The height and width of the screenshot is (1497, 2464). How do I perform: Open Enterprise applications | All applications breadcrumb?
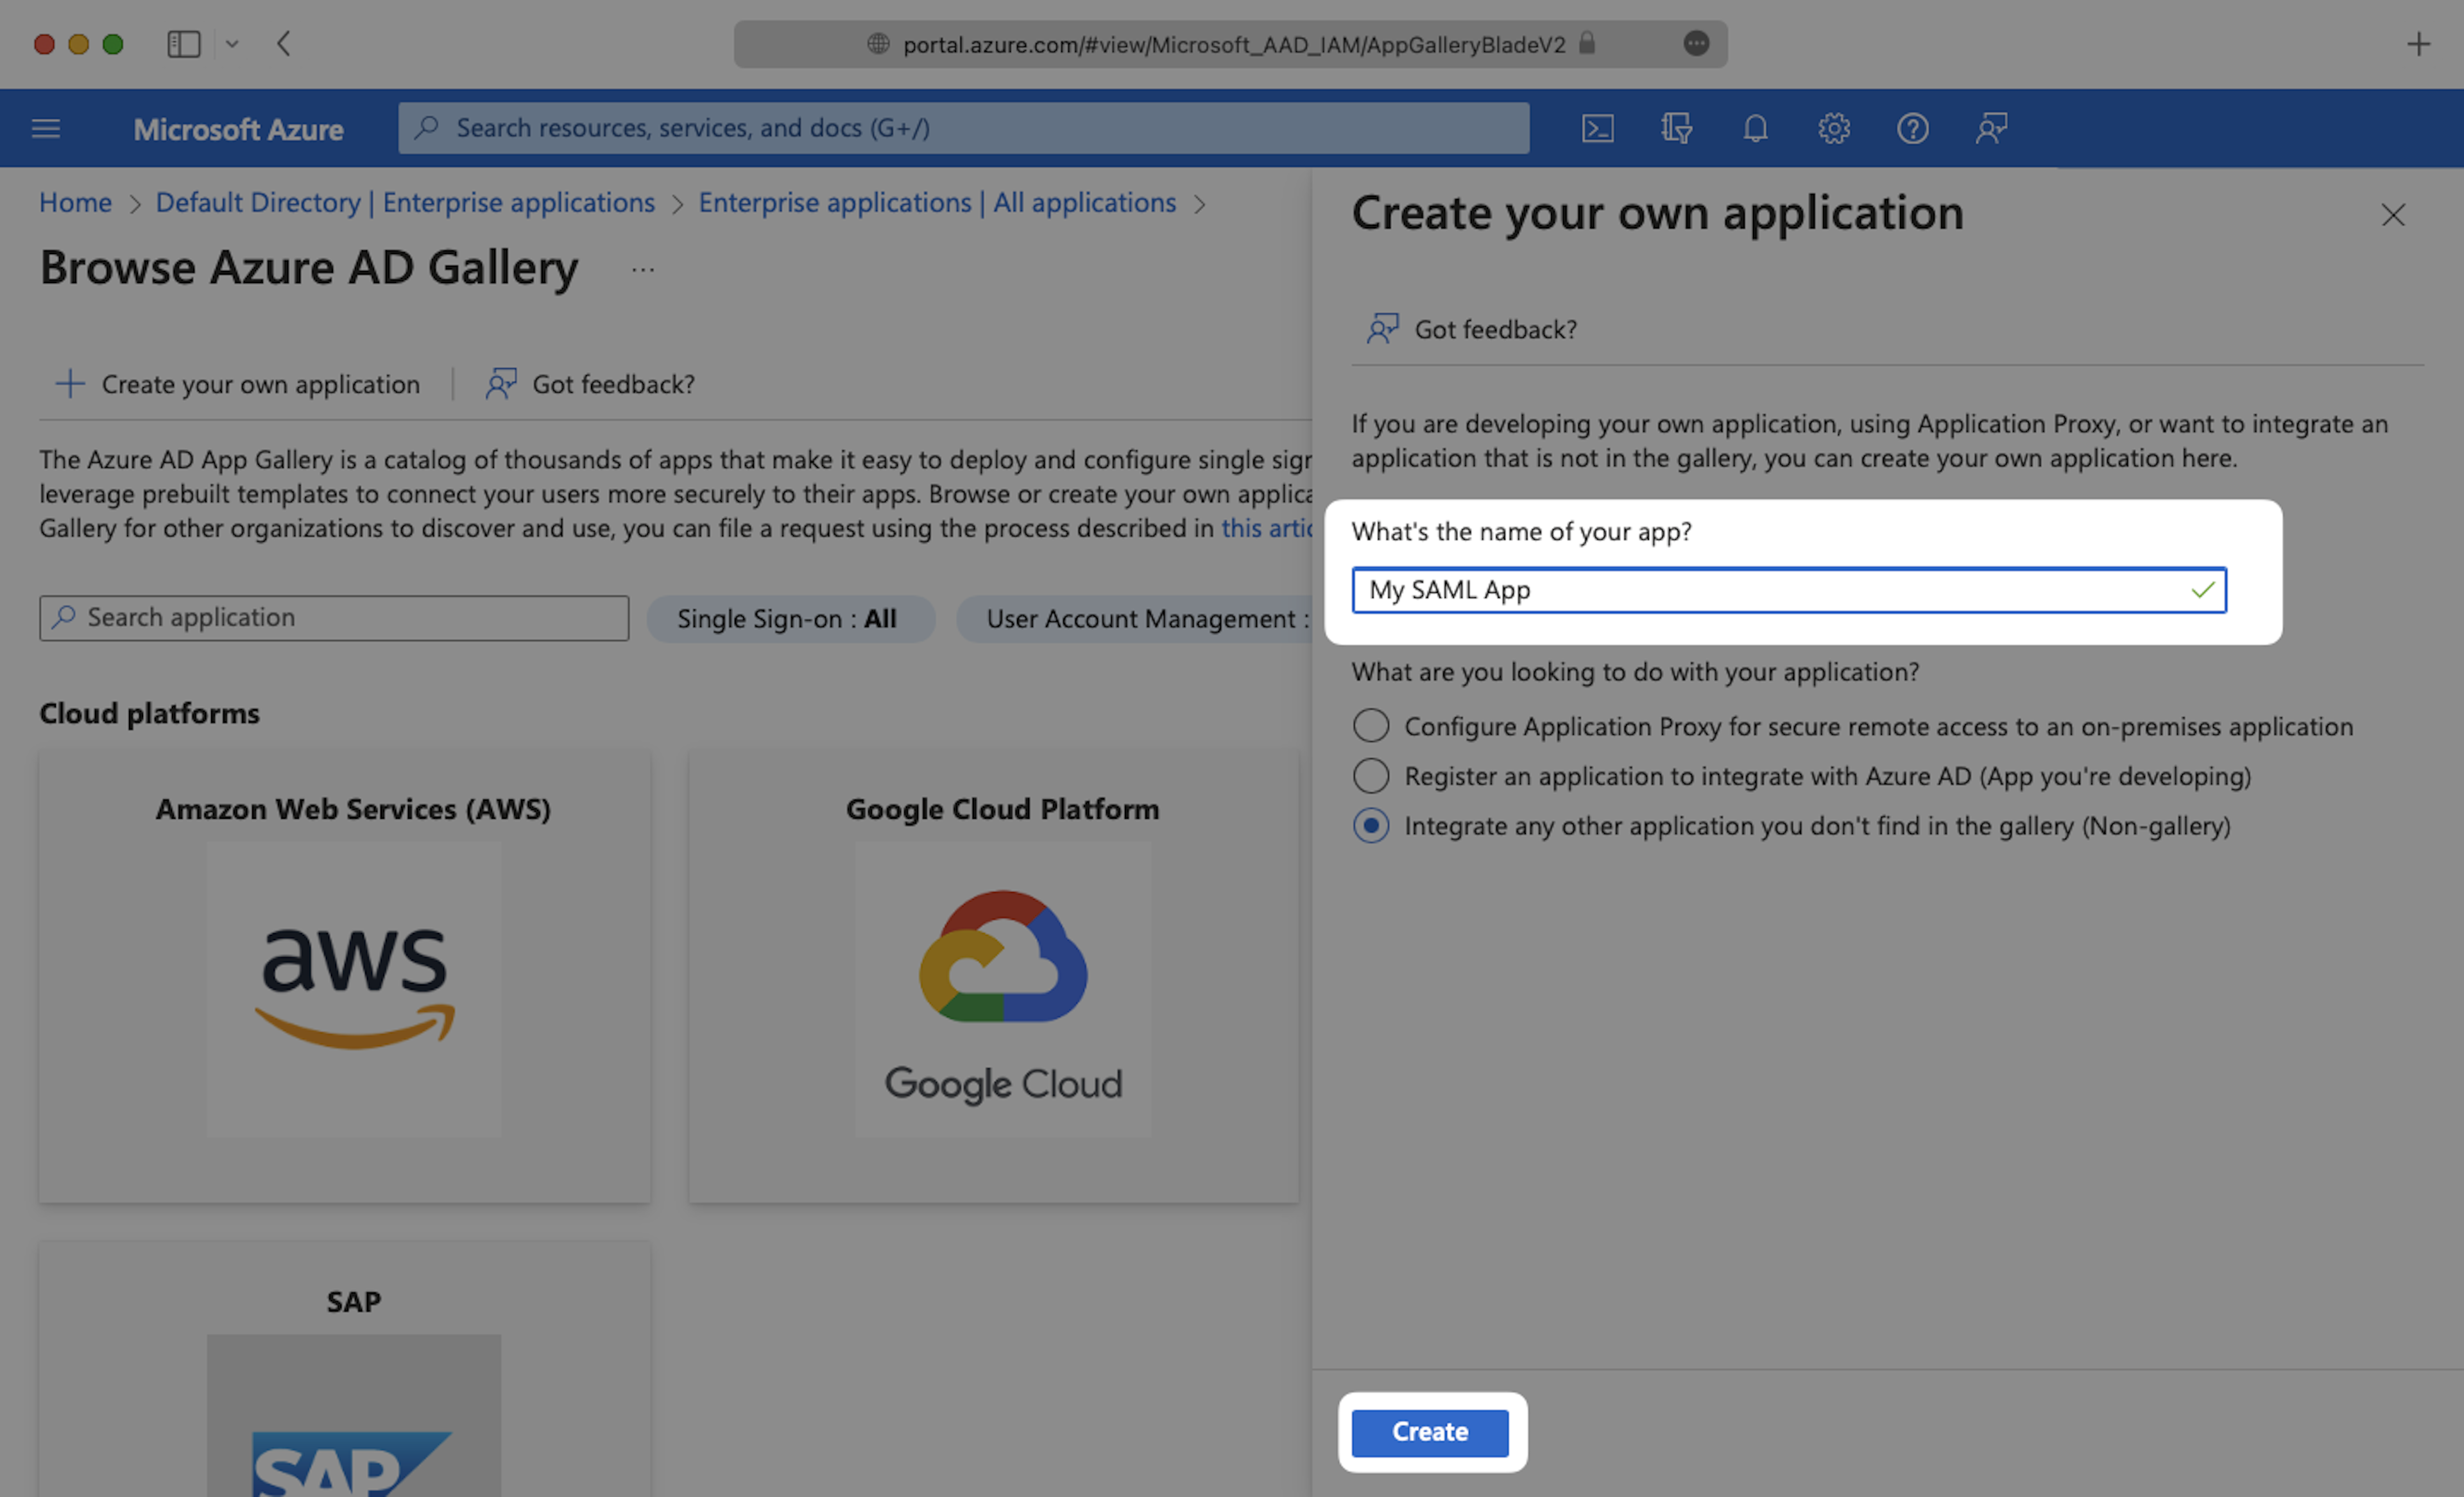[936, 203]
